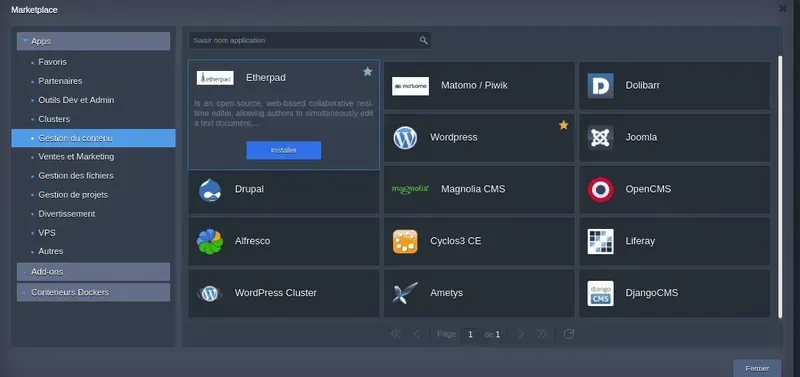The width and height of the screenshot is (800, 377).
Task: Click the Ametys logo icon
Action: coord(405,293)
